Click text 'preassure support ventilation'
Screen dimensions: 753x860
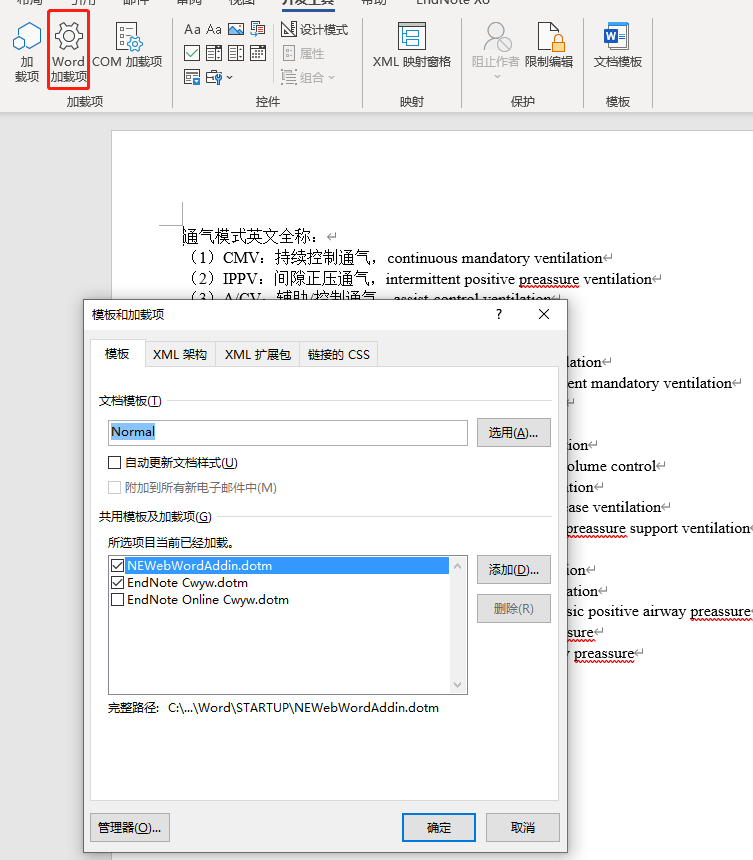pos(659,528)
